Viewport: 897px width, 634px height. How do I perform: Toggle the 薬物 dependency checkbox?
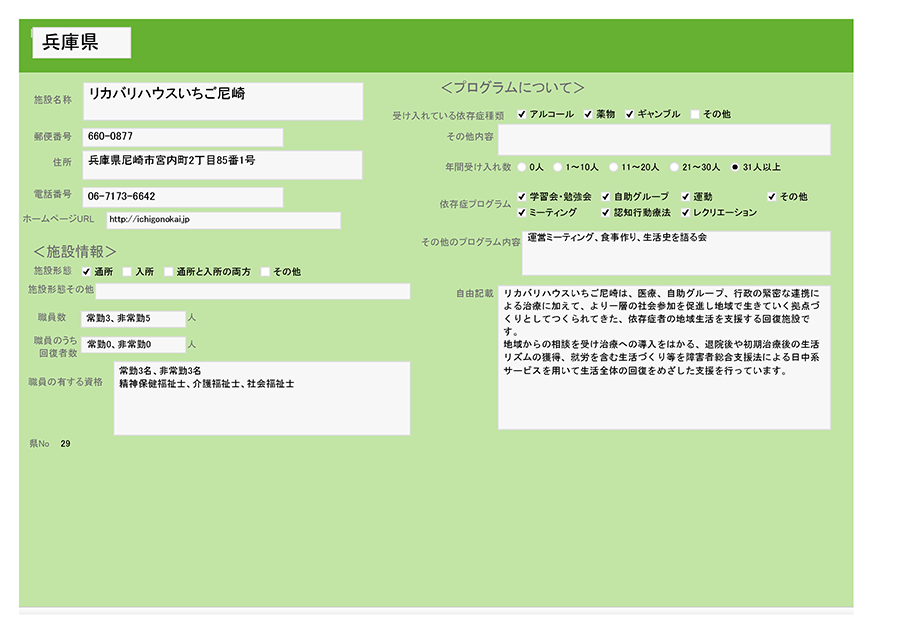(589, 114)
